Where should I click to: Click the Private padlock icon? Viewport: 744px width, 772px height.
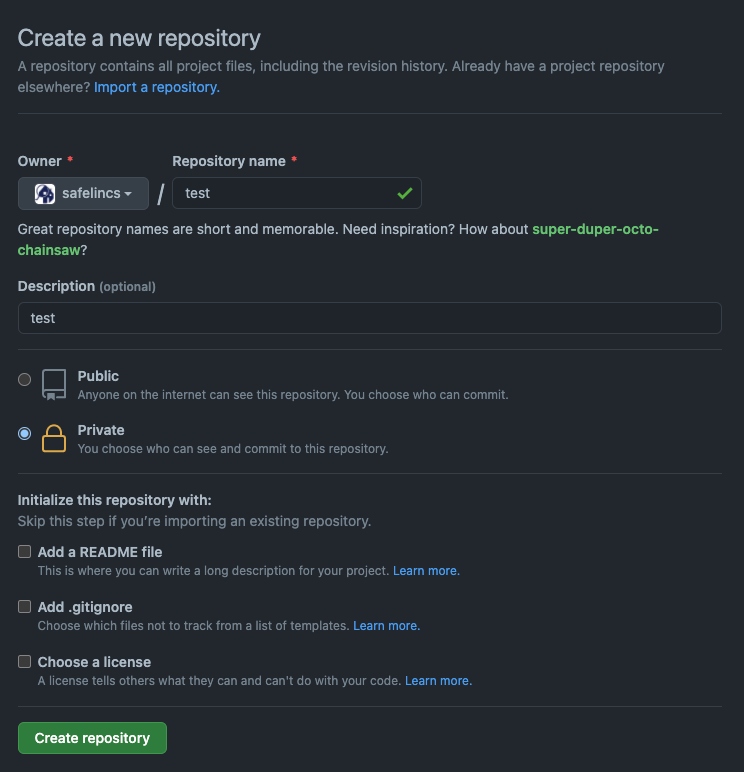tap(54, 438)
